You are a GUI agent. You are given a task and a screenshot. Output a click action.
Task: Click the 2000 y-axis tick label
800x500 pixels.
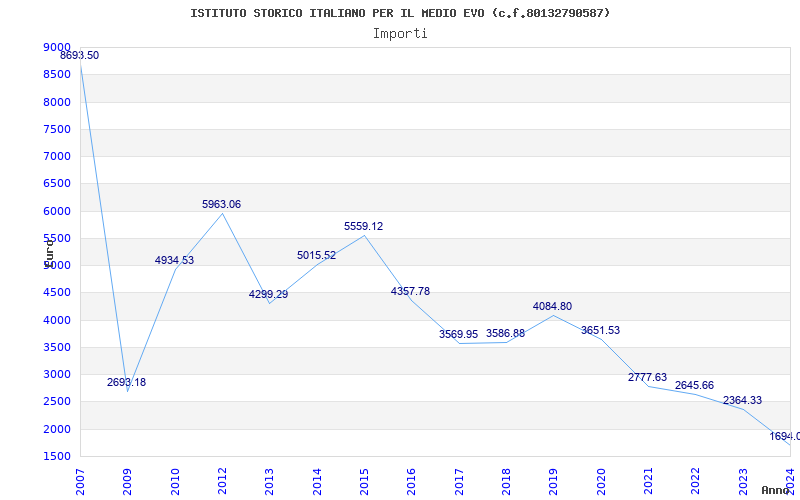[x=57, y=429]
